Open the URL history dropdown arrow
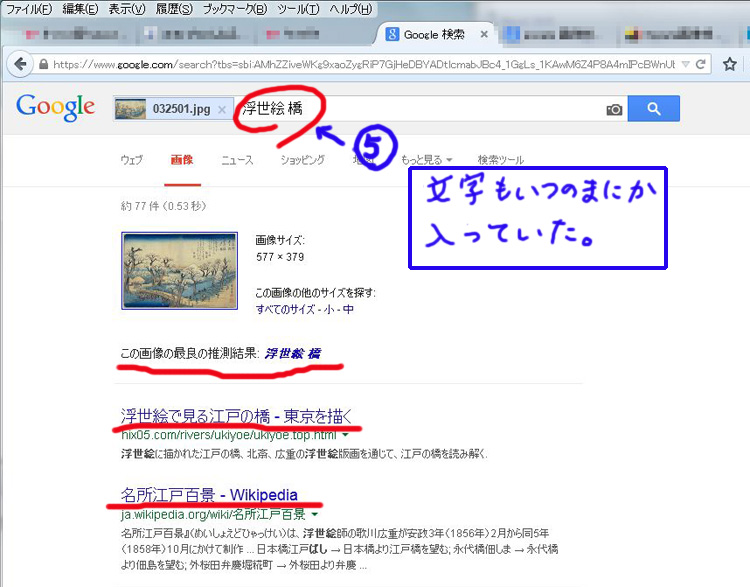Viewport: 750px width, 587px height. click(685, 64)
